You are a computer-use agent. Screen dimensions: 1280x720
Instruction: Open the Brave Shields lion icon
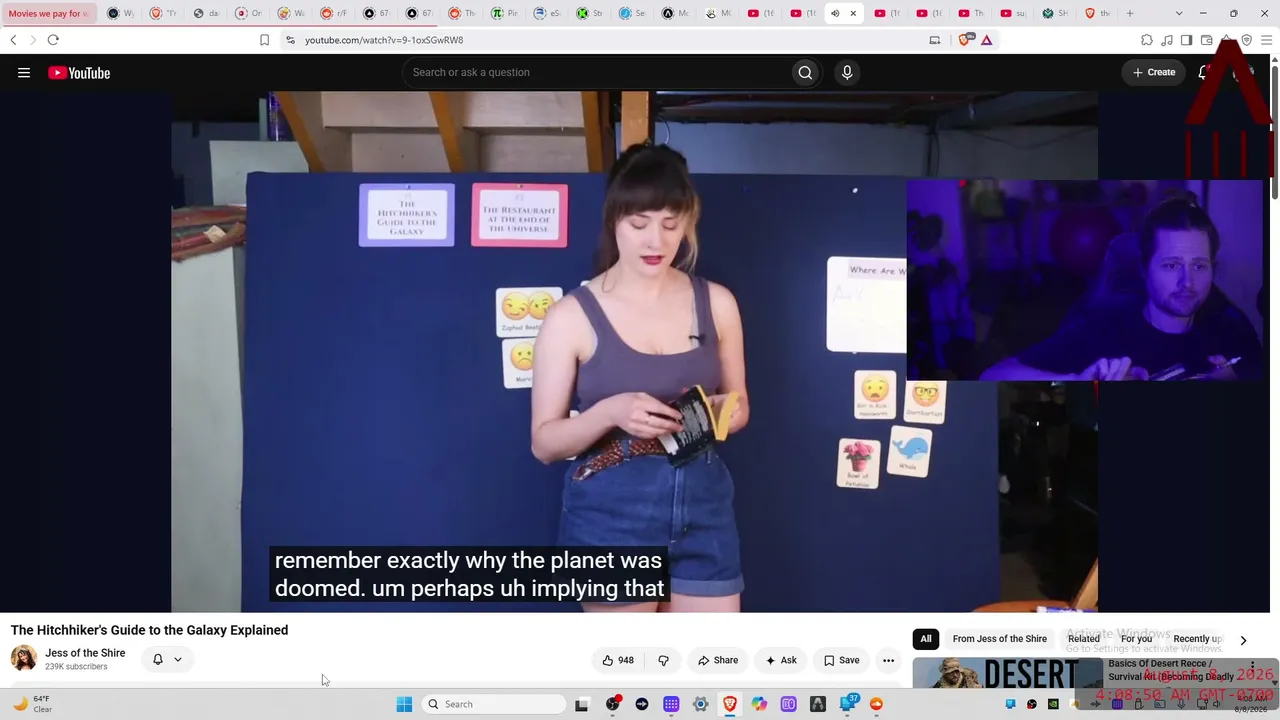pos(964,40)
